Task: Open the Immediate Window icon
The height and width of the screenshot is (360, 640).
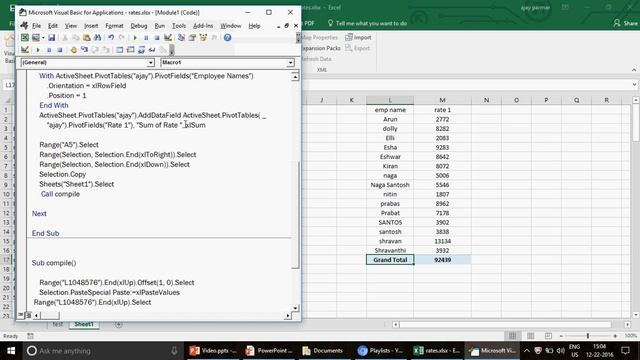Action: click(x=131, y=50)
